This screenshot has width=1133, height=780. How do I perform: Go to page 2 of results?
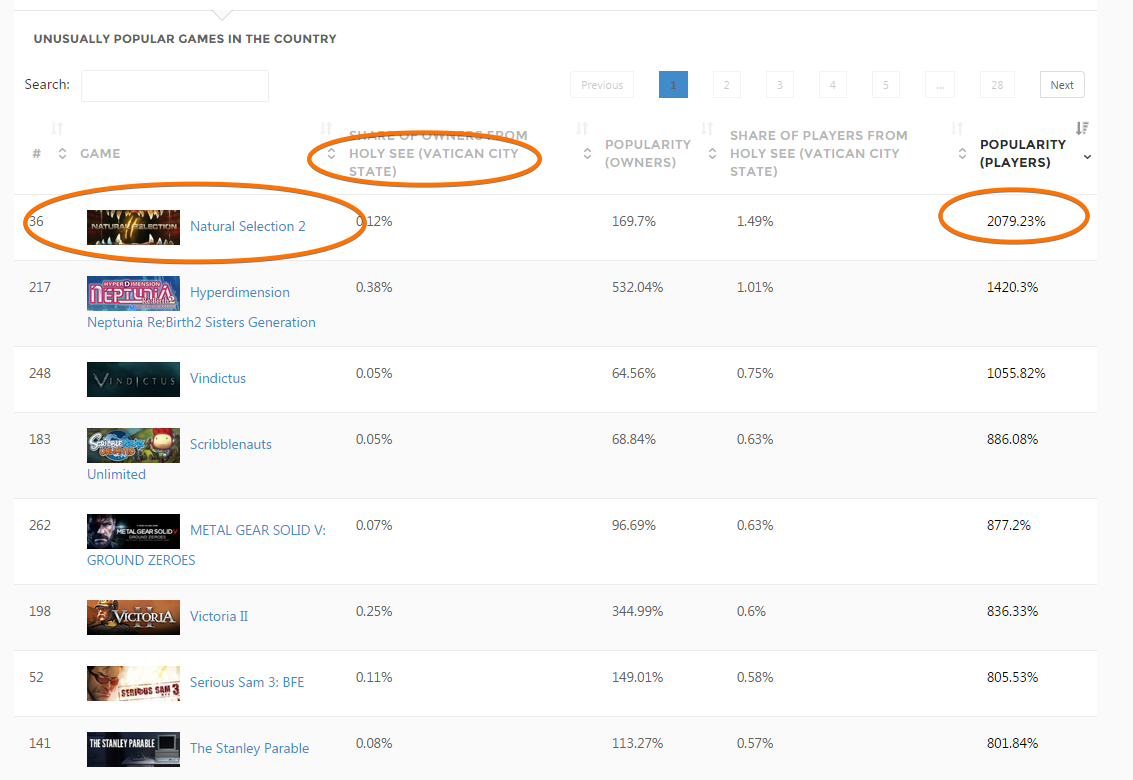726,85
